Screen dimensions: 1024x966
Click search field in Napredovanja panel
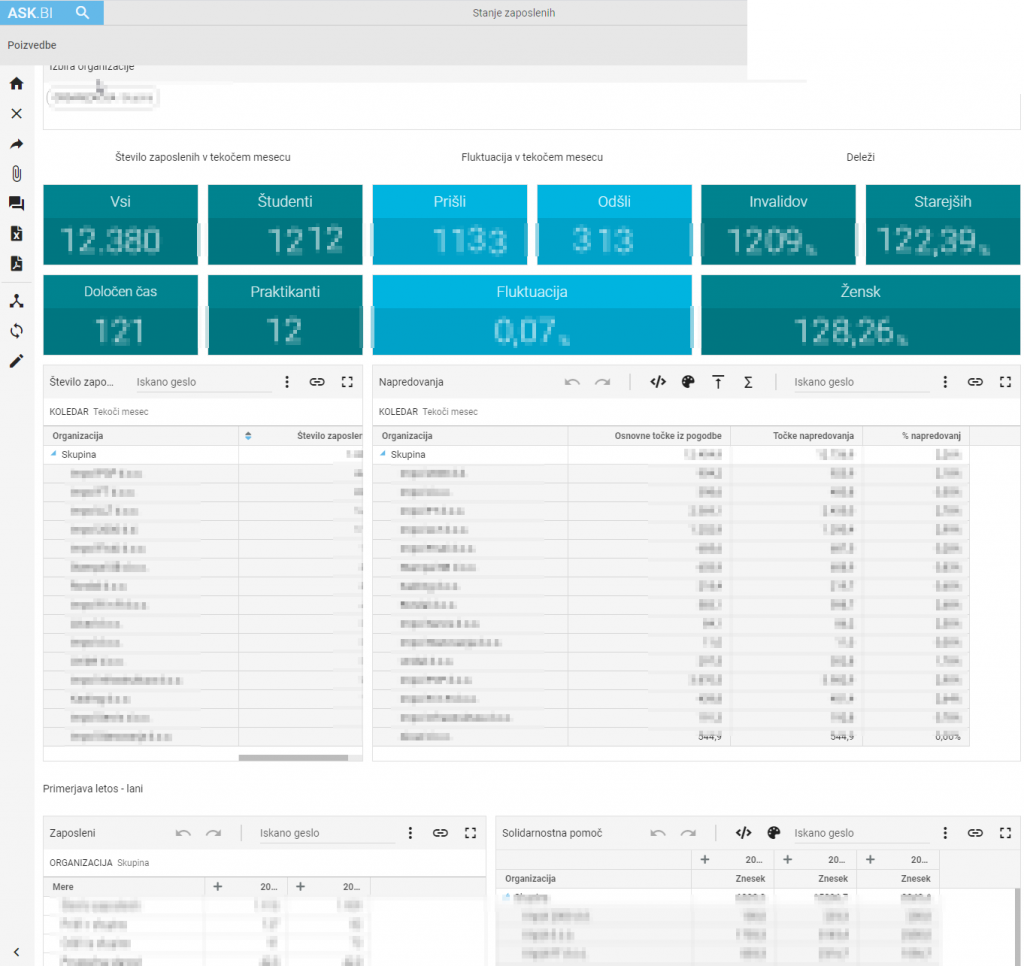click(x=860, y=382)
